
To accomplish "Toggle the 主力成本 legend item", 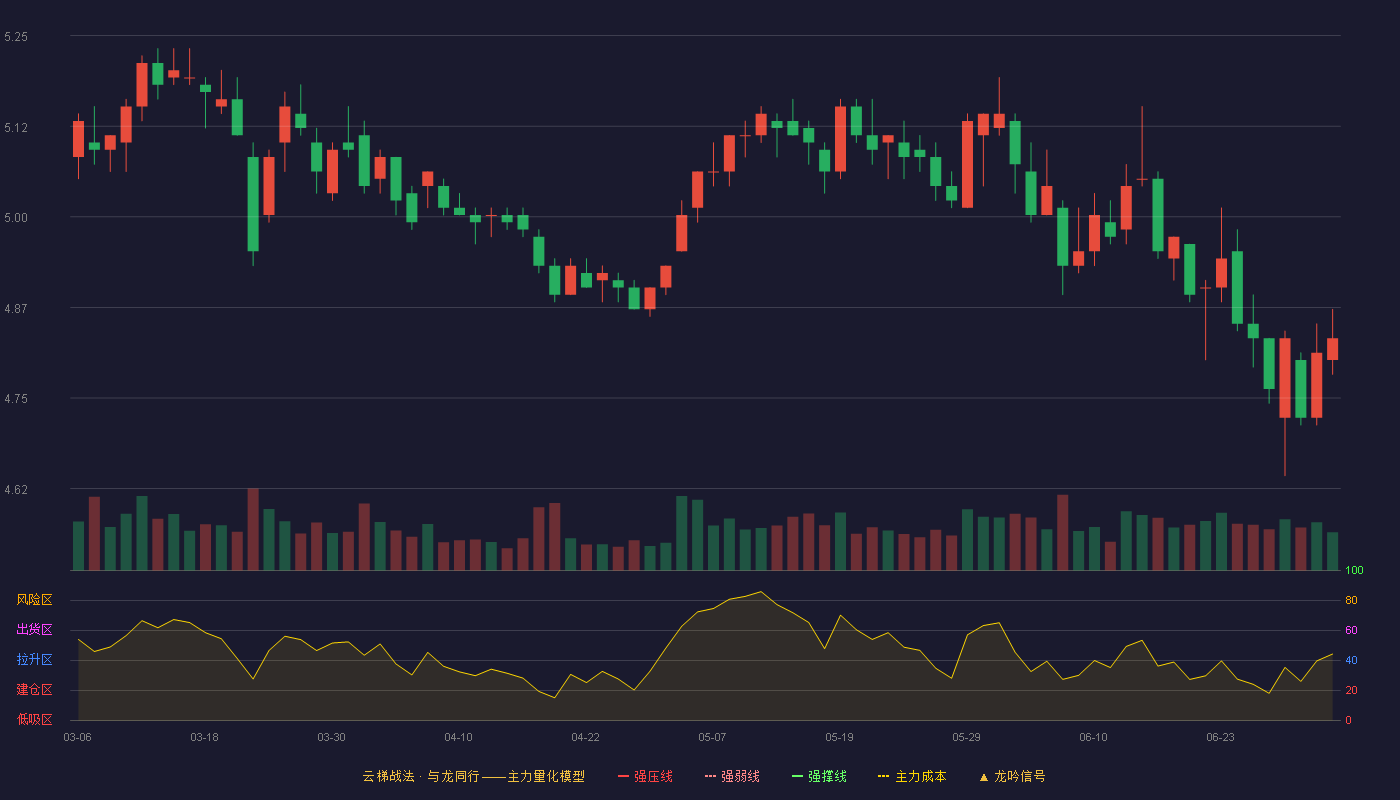I will click(x=912, y=776).
